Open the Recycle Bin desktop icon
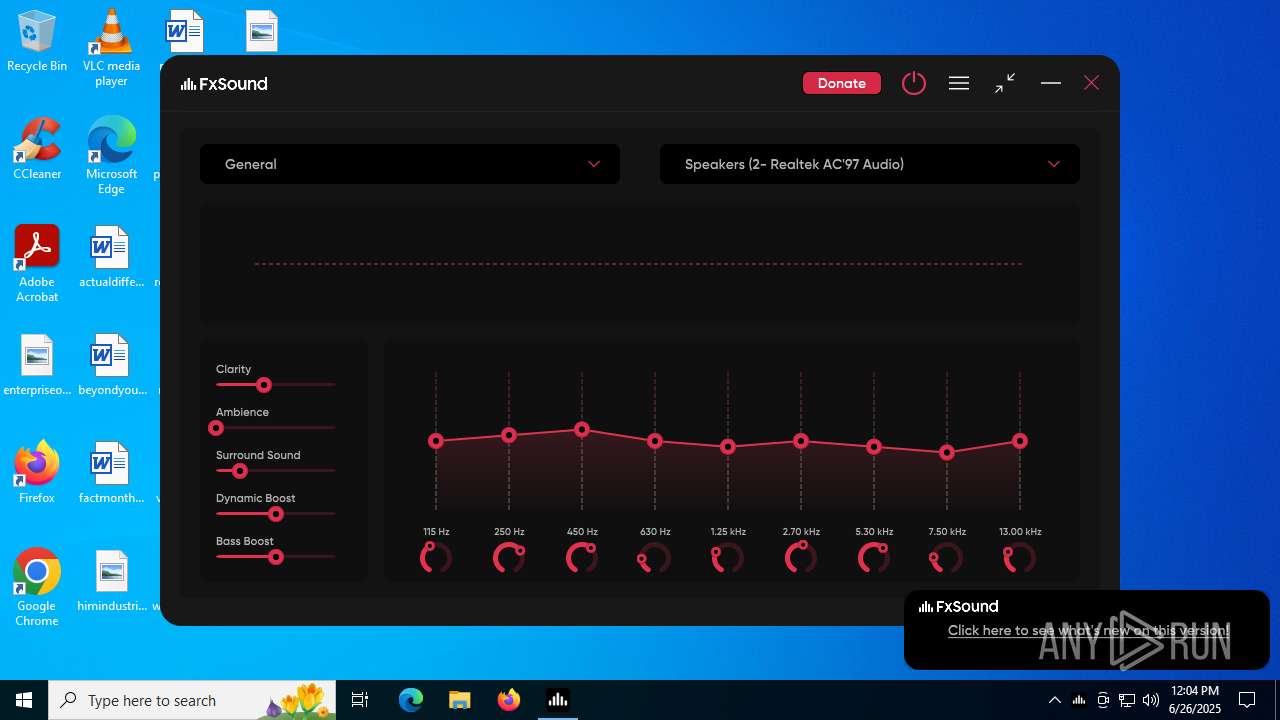The width and height of the screenshot is (1280, 720). [x=37, y=42]
